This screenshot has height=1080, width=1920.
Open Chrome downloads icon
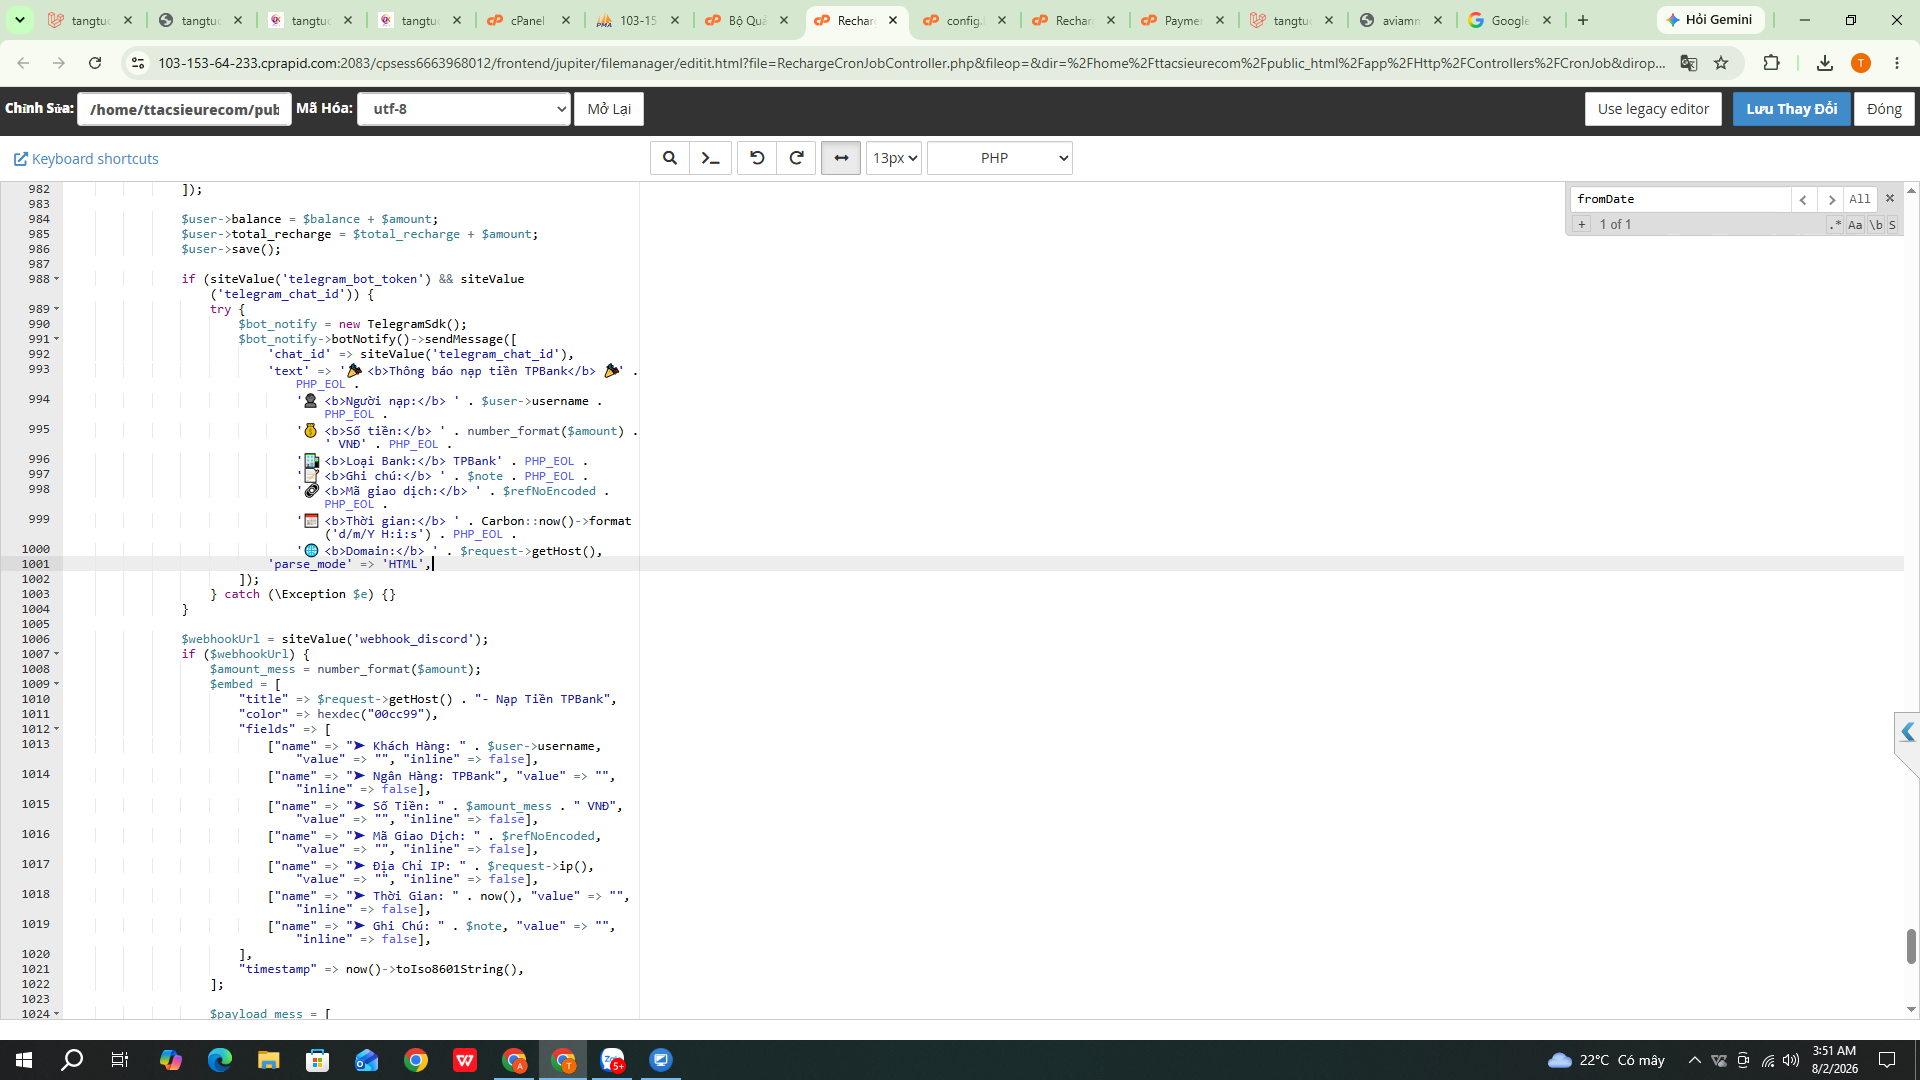[x=1825, y=63]
